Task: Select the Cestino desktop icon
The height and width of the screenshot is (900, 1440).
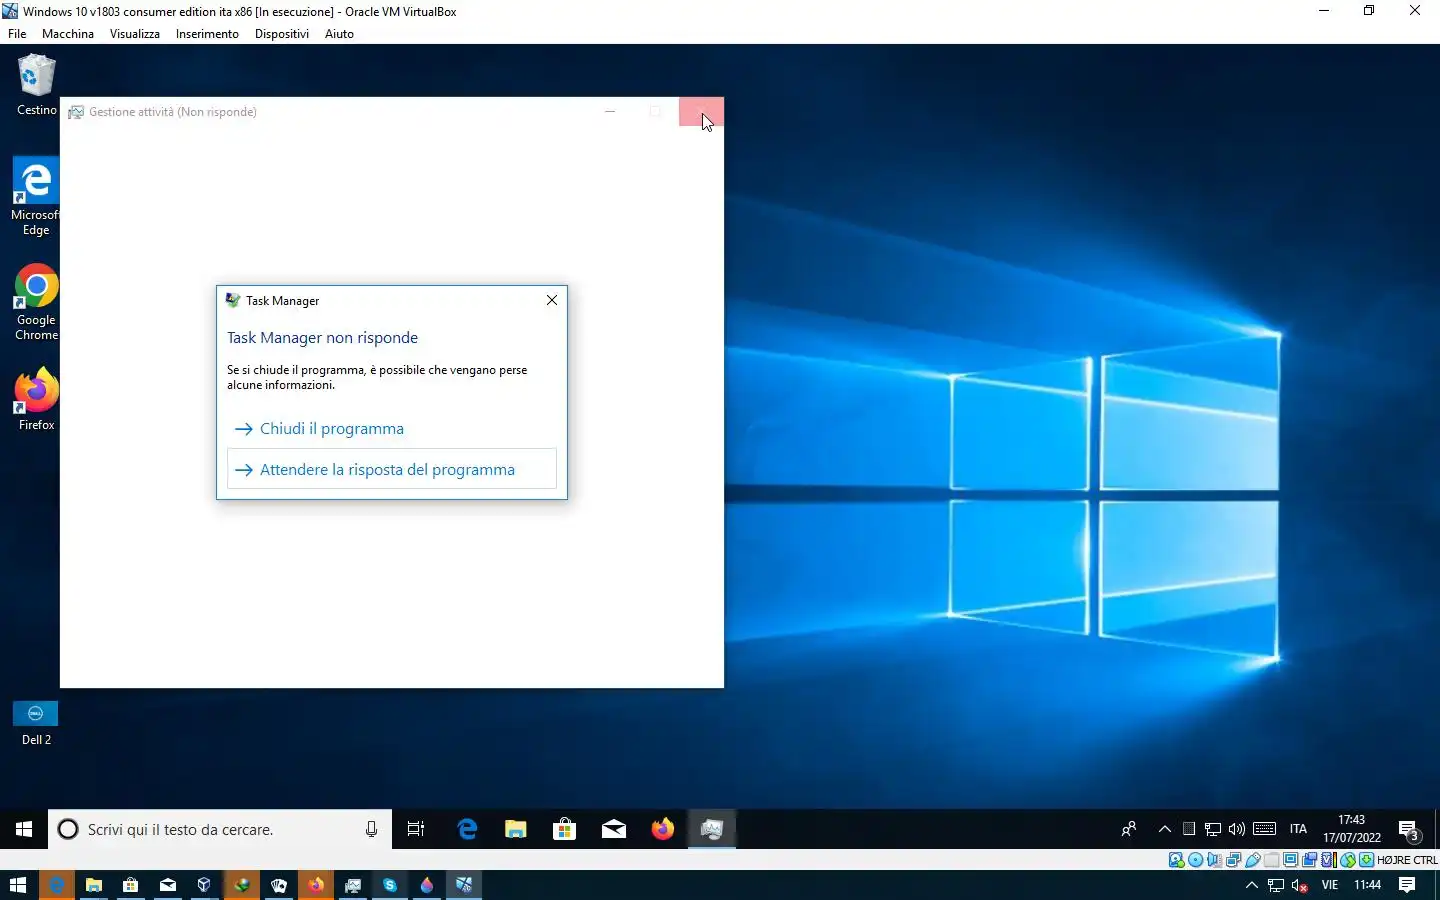Action: click(37, 86)
